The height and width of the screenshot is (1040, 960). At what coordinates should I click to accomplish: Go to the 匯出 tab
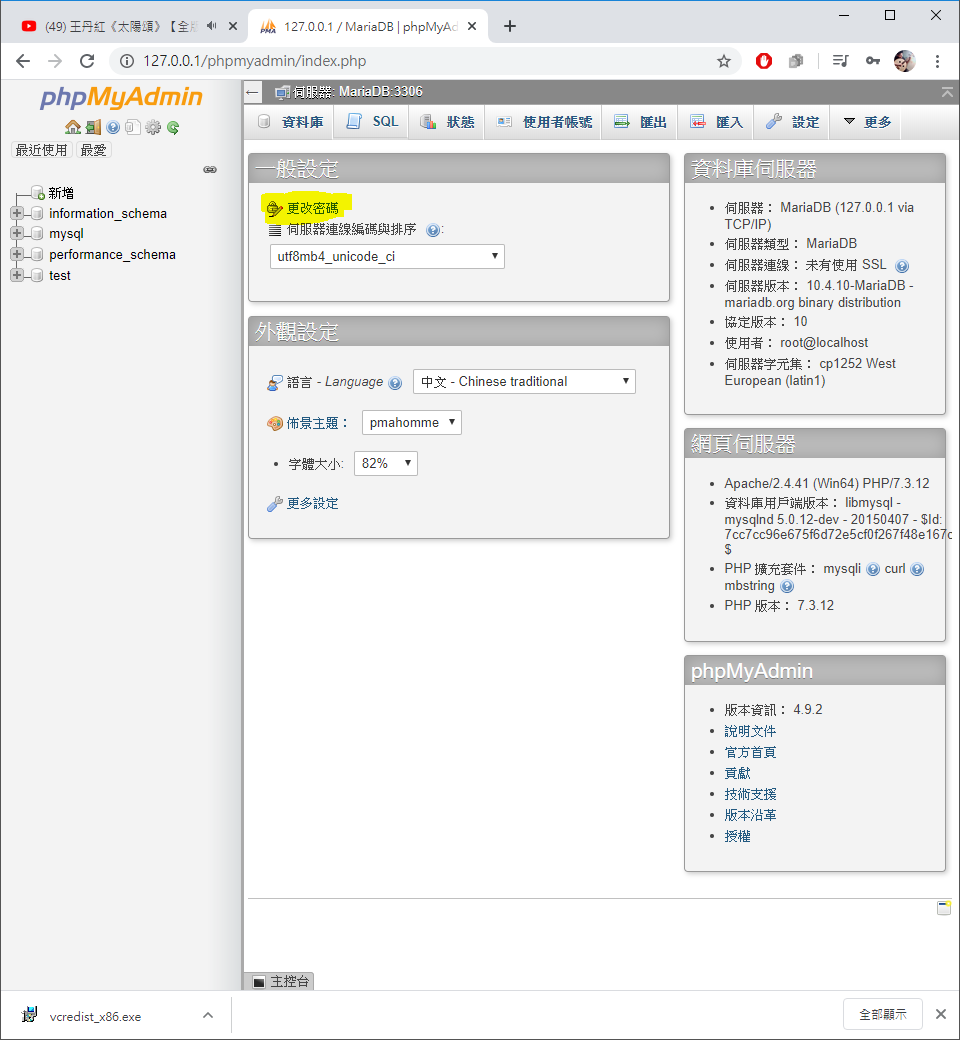coord(640,122)
